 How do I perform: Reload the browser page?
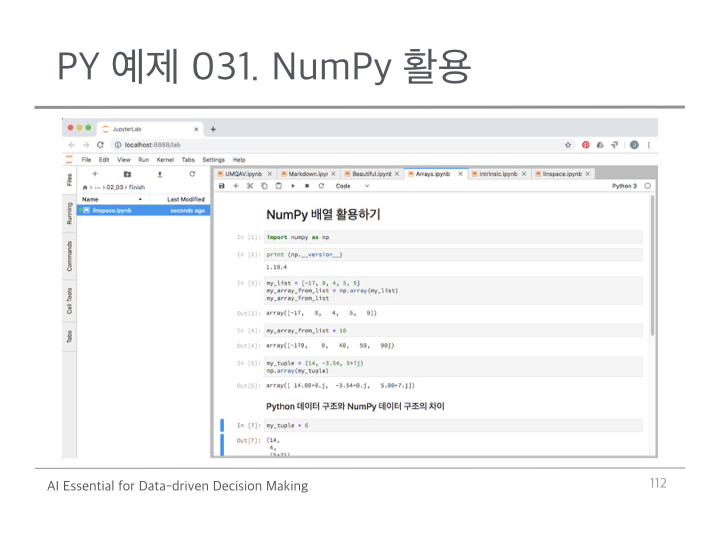coord(100,145)
